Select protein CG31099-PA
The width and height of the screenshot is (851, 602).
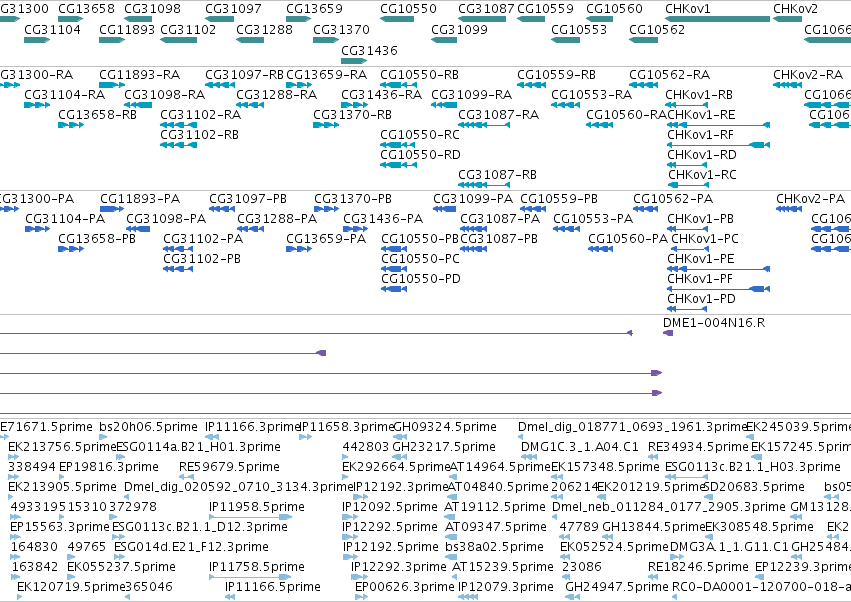pyautogui.click(x=473, y=199)
